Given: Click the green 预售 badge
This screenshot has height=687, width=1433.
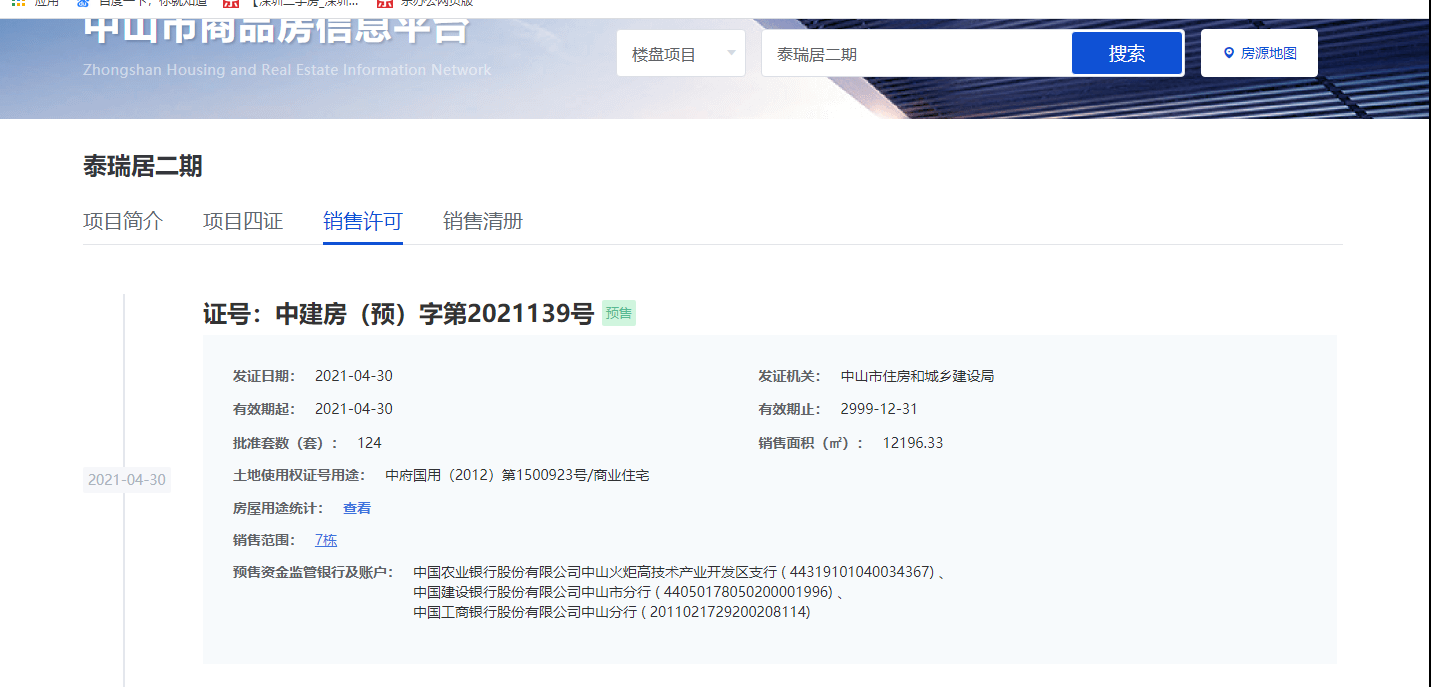Looking at the screenshot, I should (x=619, y=314).
